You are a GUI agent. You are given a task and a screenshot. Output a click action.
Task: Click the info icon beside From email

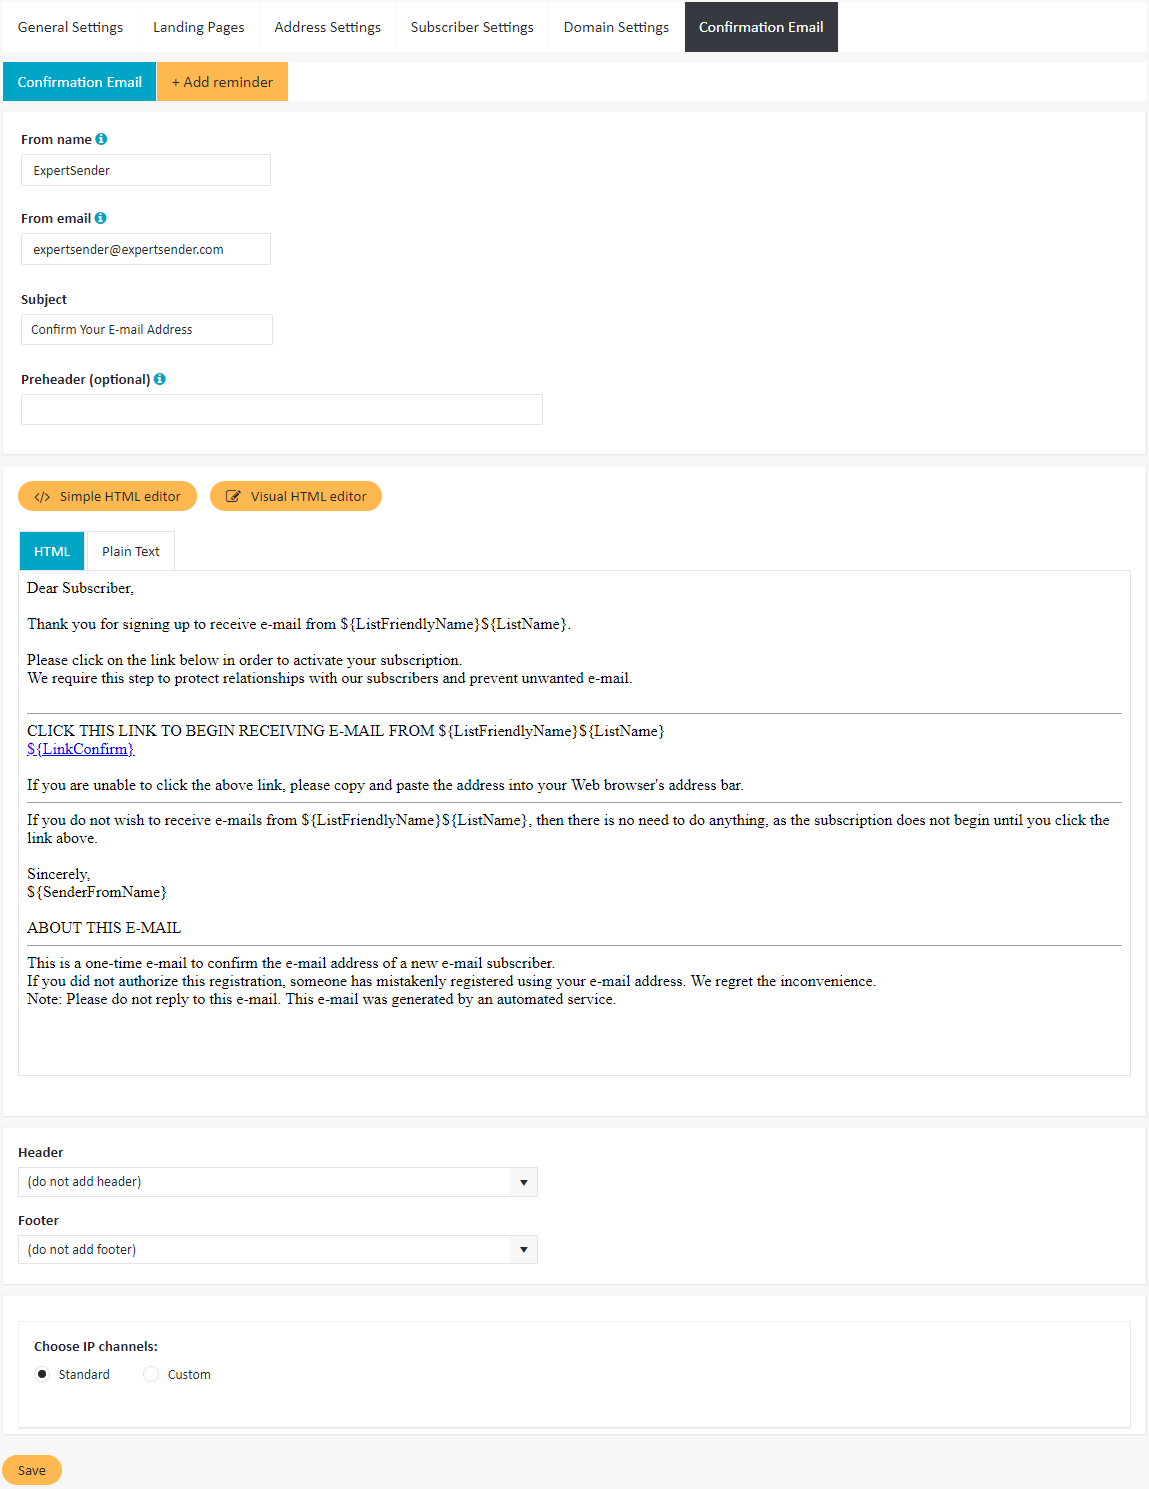100,218
